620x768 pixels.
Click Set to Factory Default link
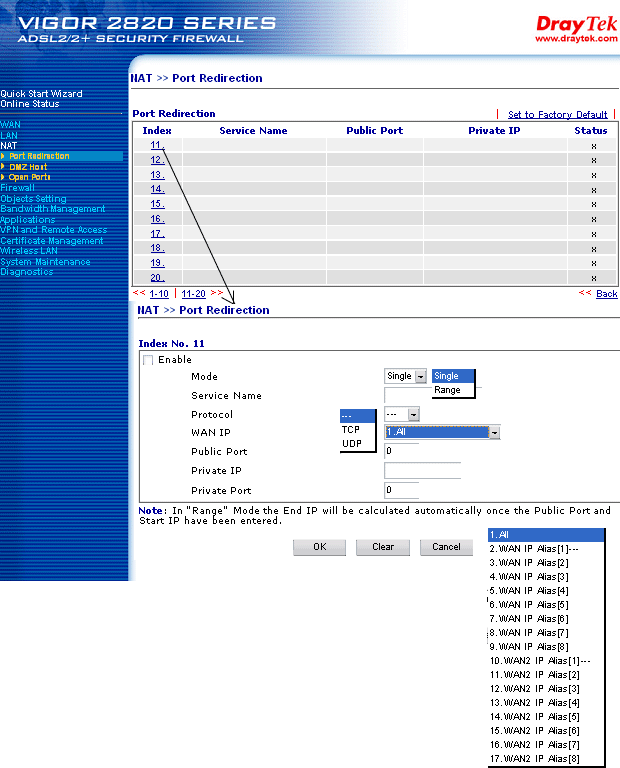(557, 115)
